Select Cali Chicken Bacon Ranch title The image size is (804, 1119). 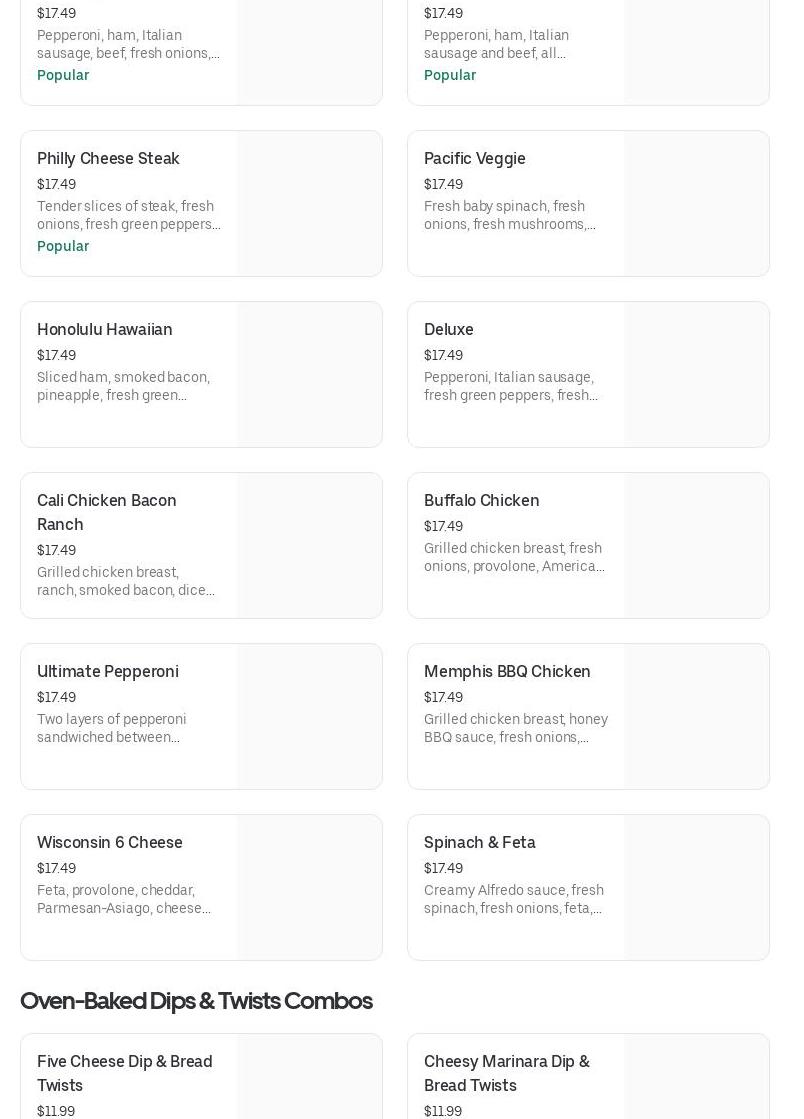[x=106, y=512]
